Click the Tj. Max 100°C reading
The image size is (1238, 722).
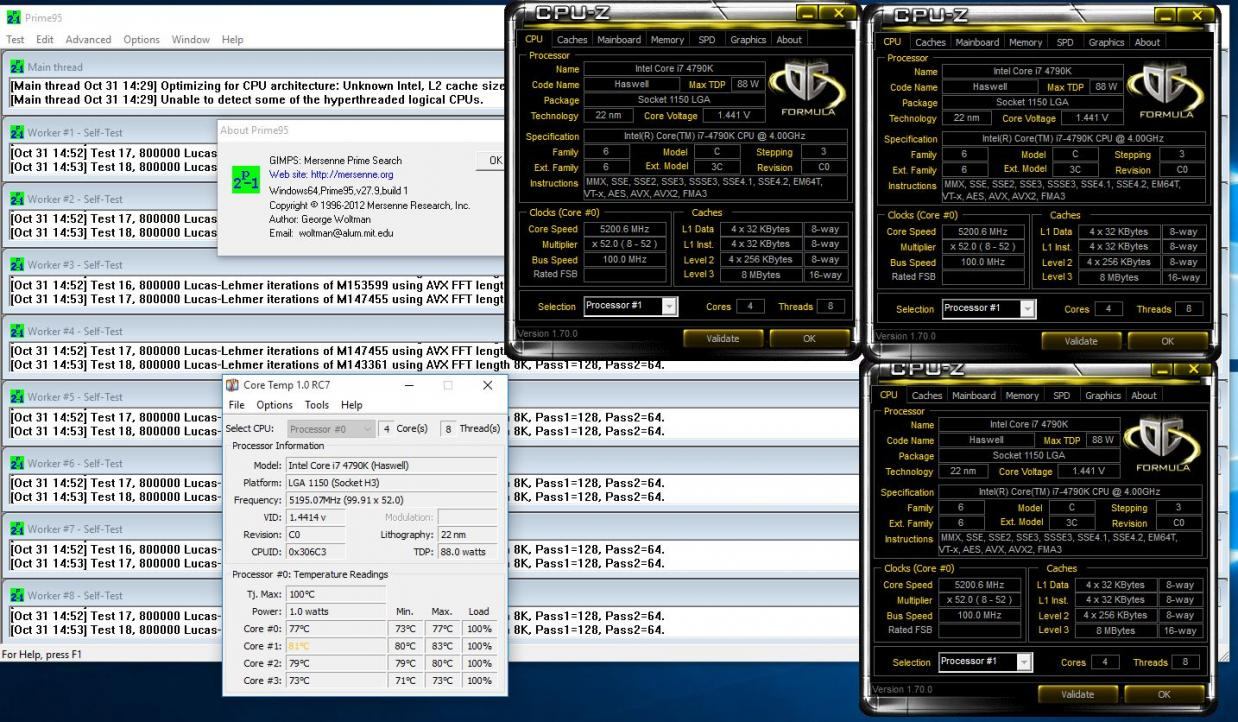click(x=335, y=595)
